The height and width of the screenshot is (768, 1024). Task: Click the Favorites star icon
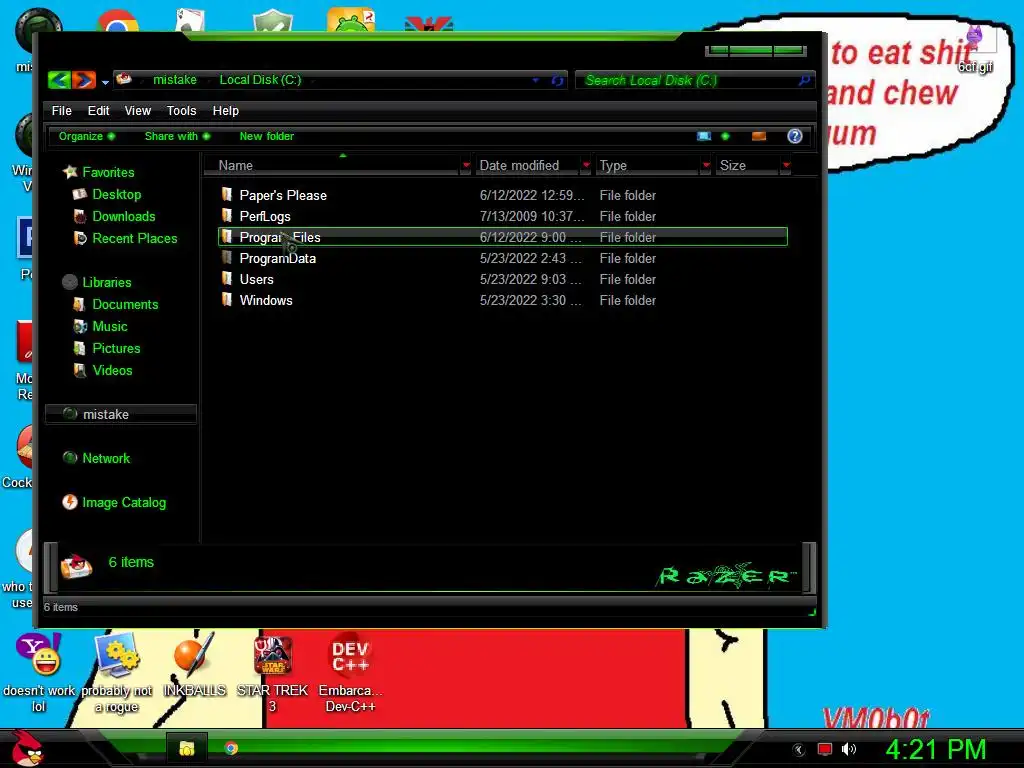coord(70,172)
